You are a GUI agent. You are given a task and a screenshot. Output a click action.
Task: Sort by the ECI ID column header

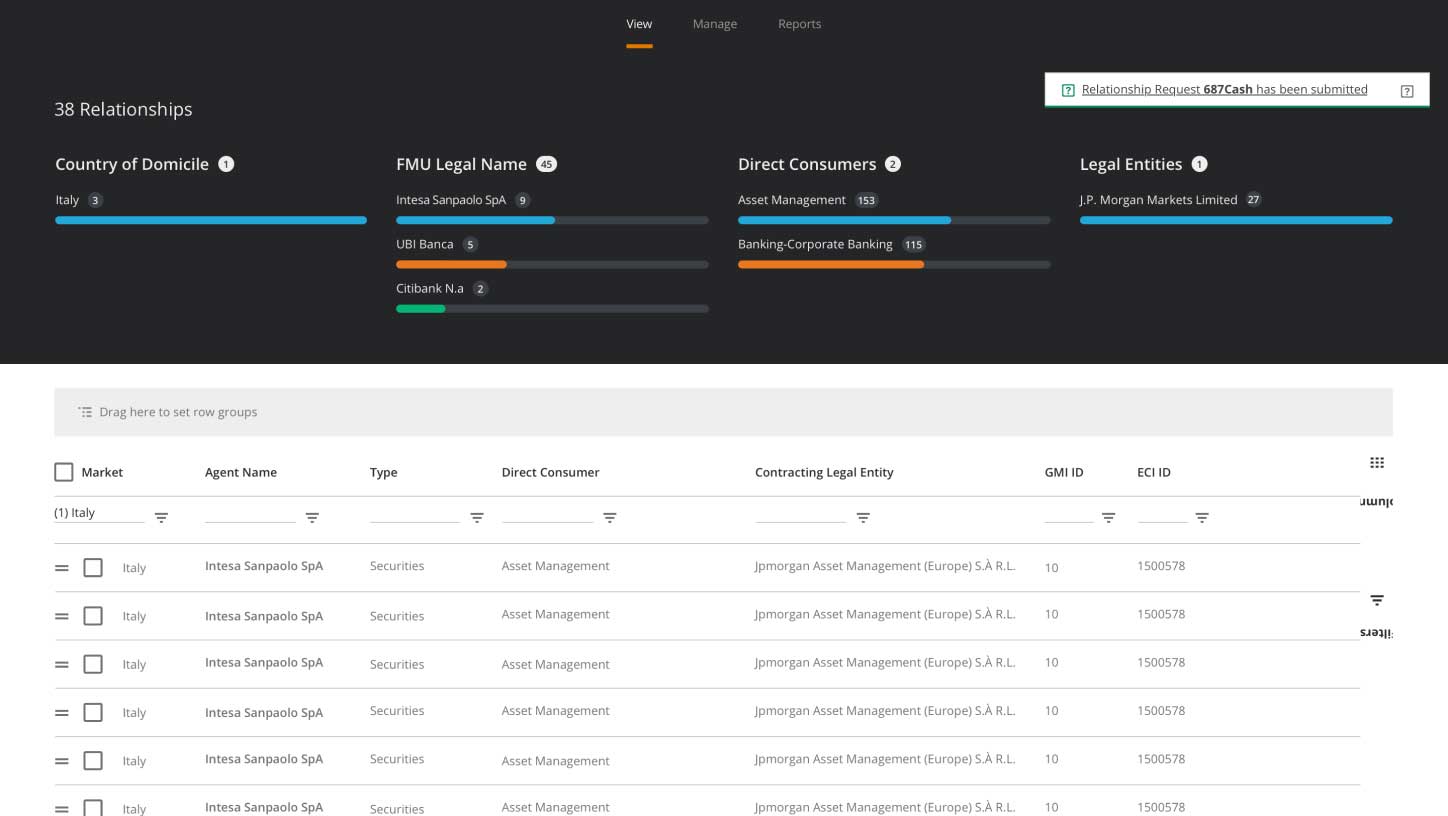tap(1154, 472)
